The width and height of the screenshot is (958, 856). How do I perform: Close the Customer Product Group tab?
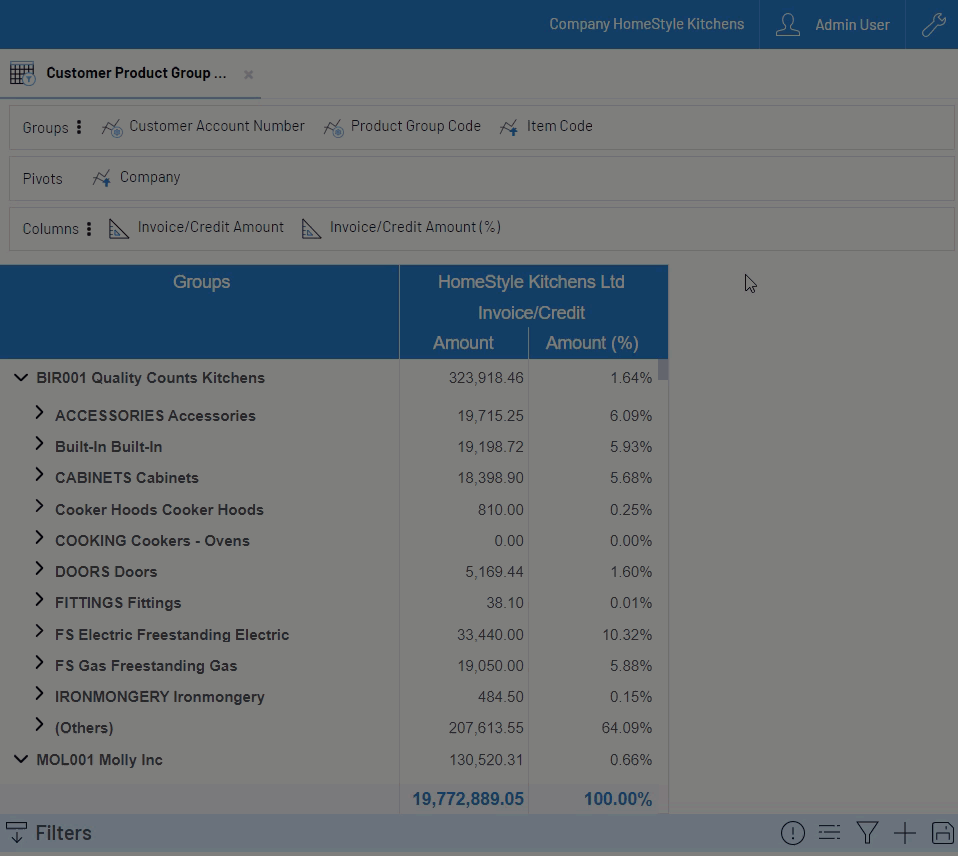click(x=248, y=74)
